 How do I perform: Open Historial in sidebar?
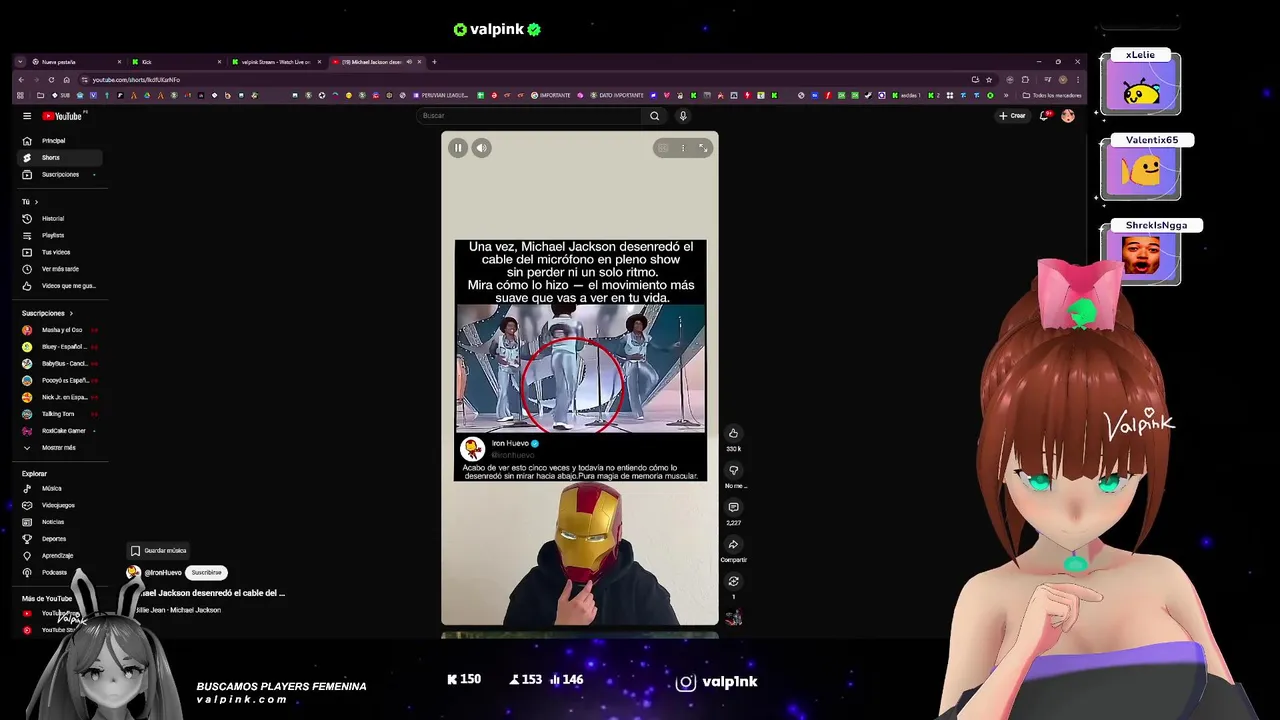click(x=61, y=219)
